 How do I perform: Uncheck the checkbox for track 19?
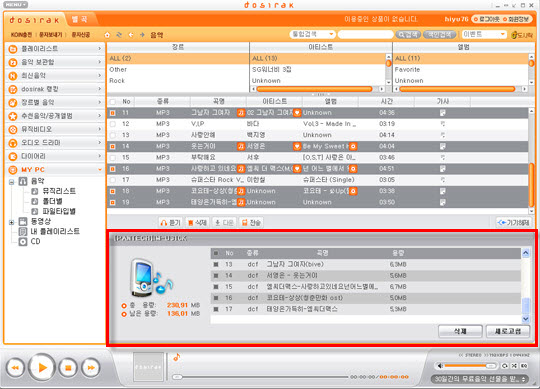click(x=113, y=202)
